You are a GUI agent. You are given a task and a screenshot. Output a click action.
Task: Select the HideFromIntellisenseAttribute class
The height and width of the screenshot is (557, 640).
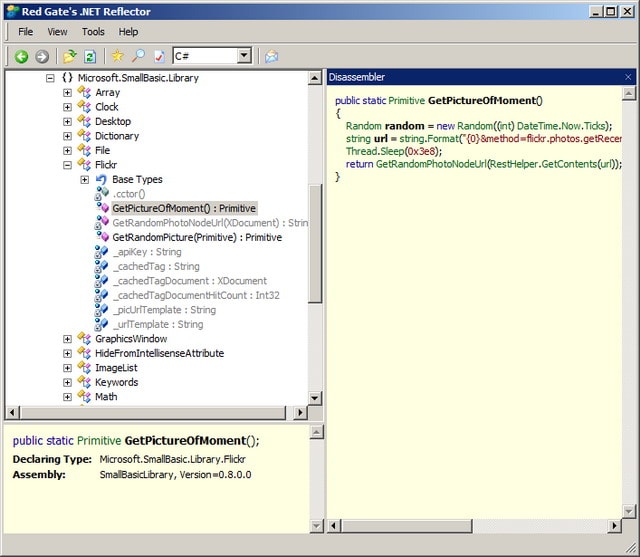159,353
